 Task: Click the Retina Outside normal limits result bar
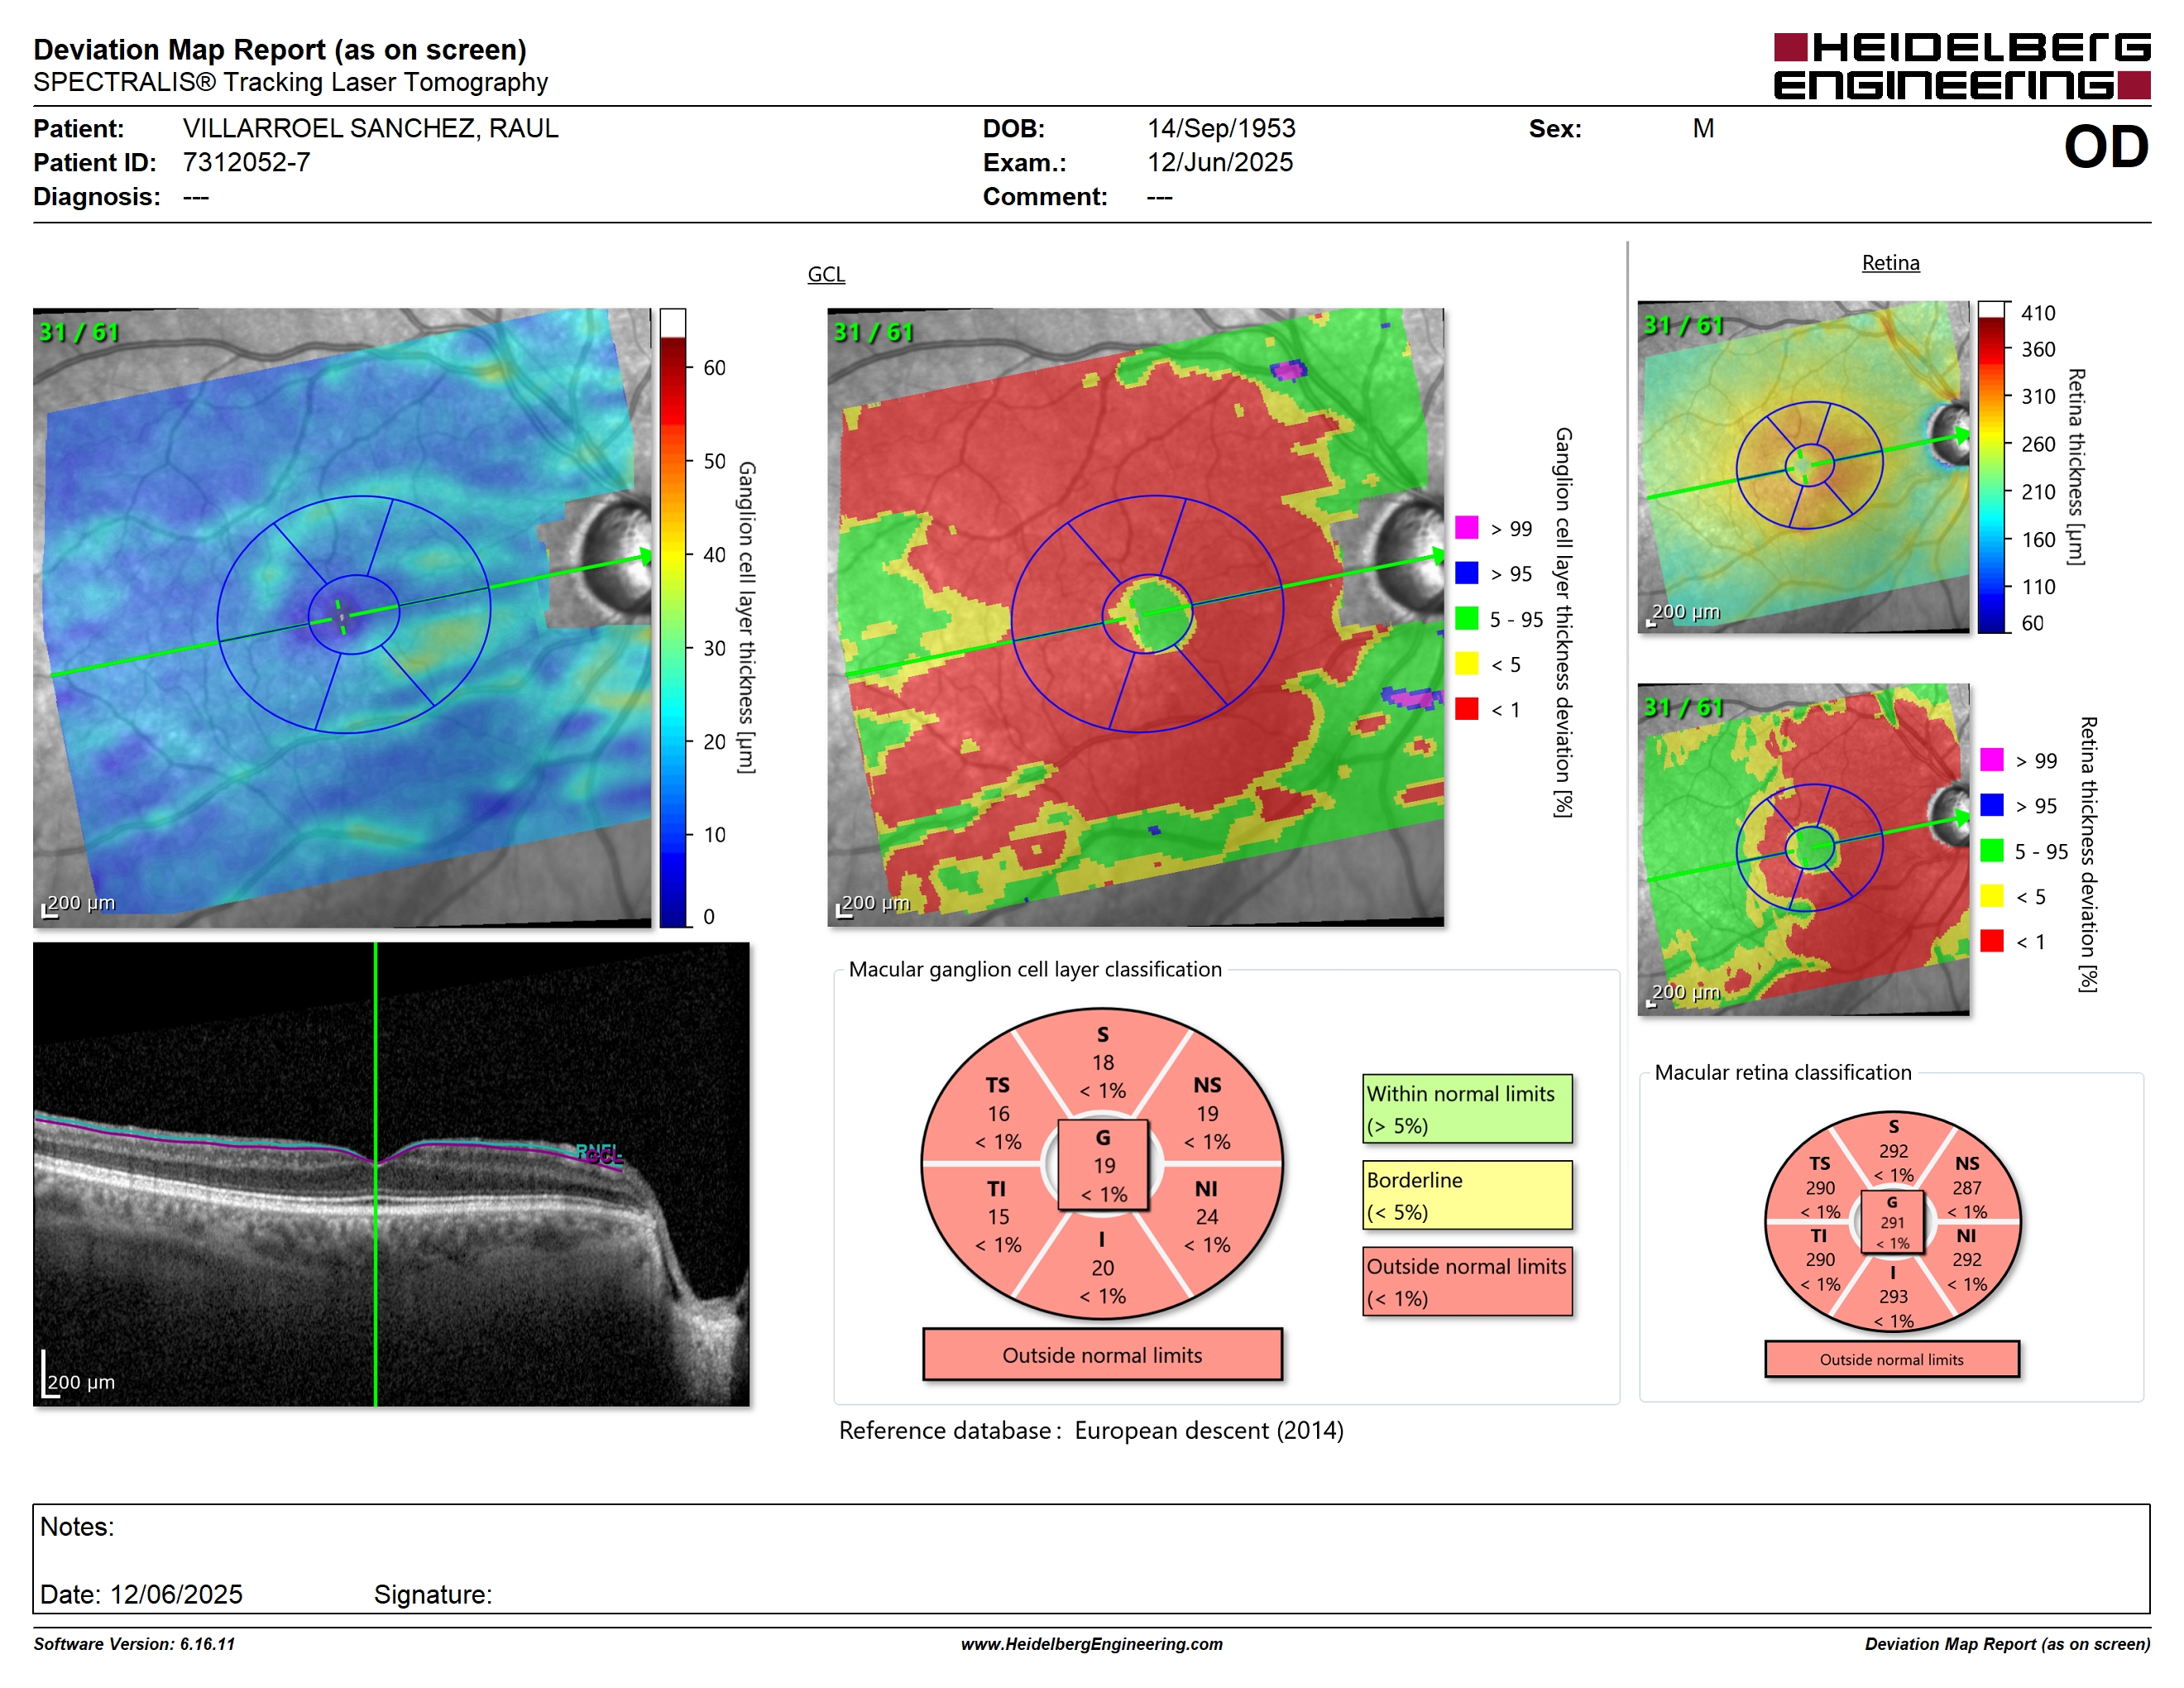(1891, 1359)
